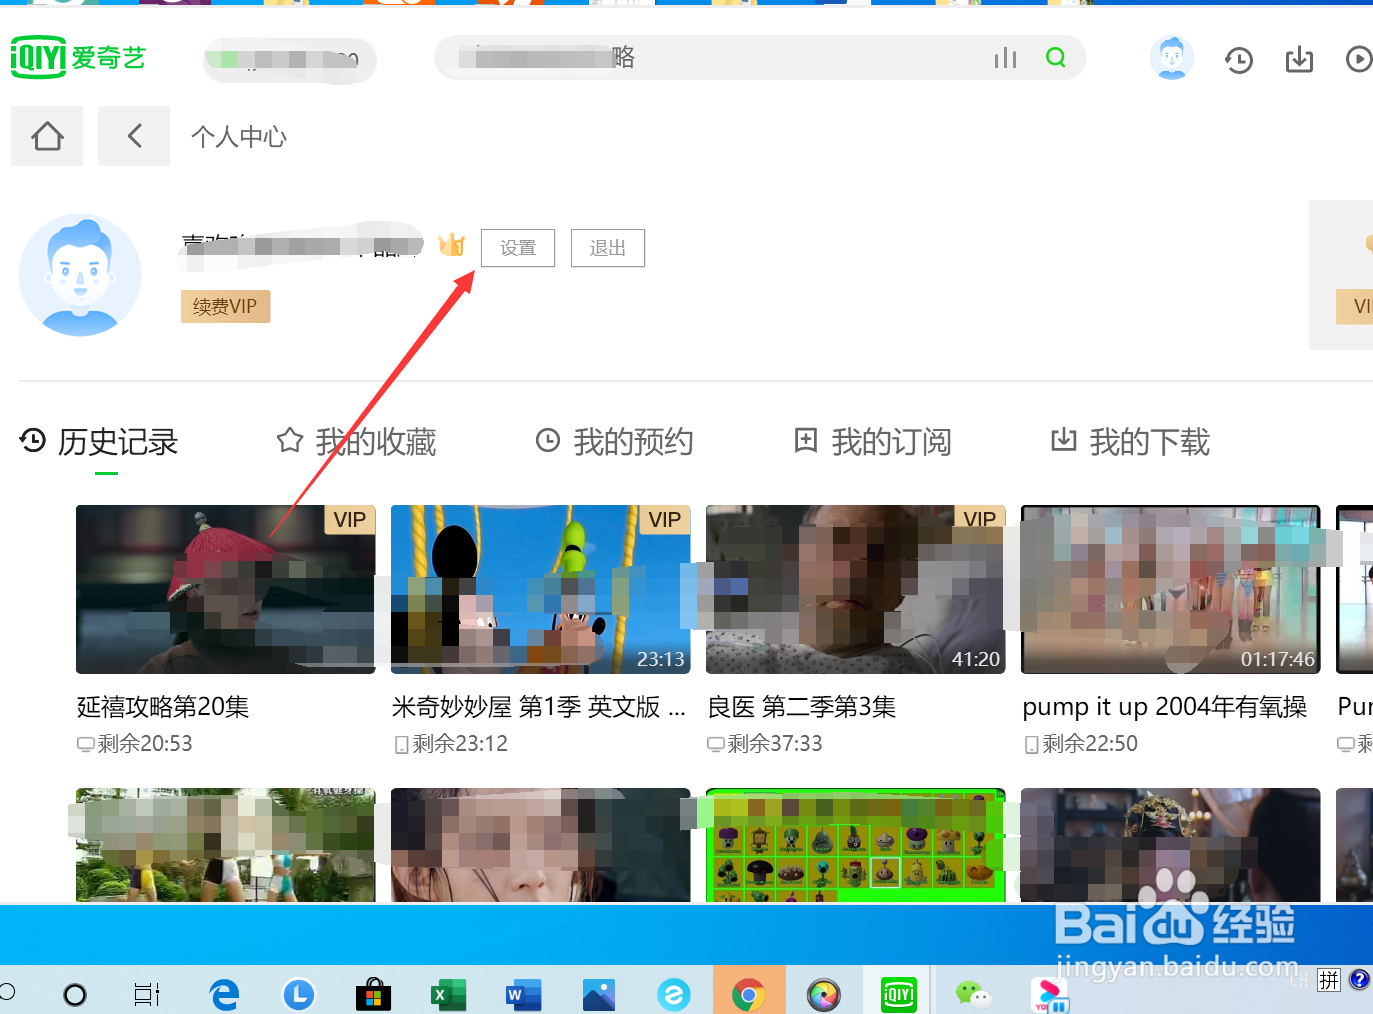Open the 360 browser icon in taskbar
Viewport: 1373px width, 1014px height.
click(674, 994)
